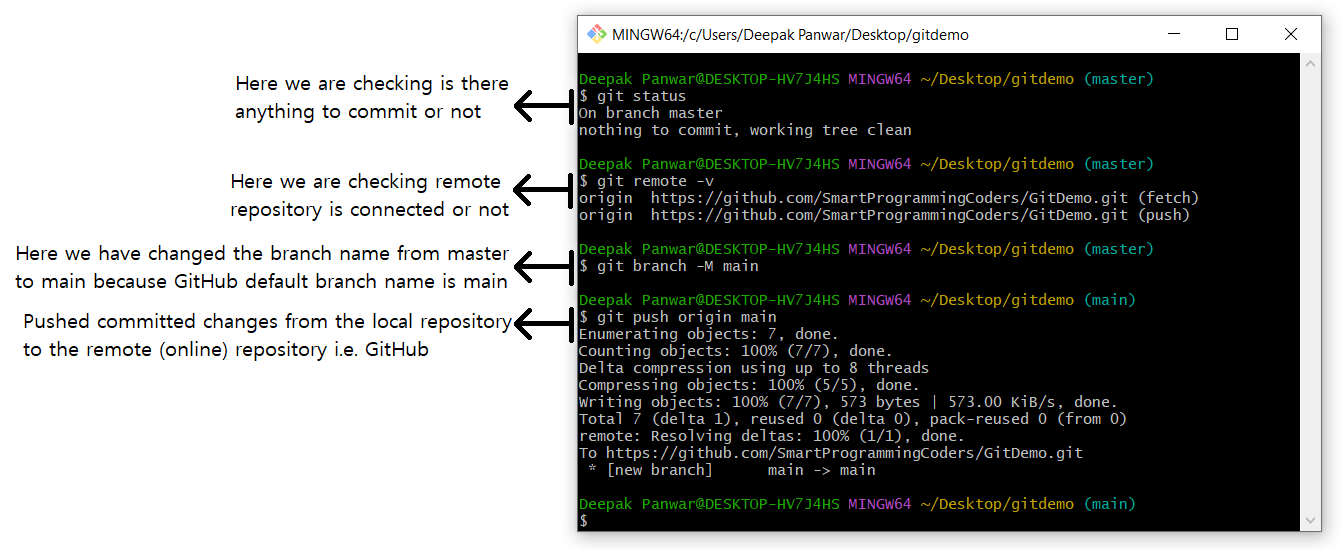Viewport: 1342px width, 554px height.
Task: Maximize the MINGW64 terminal window
Action: [1232, 34]
